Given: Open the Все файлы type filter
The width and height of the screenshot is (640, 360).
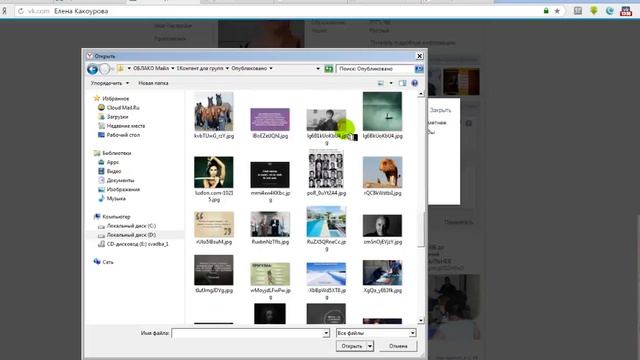Looking at the screenshot, I should pyautogui.click(x=376, y=333).
